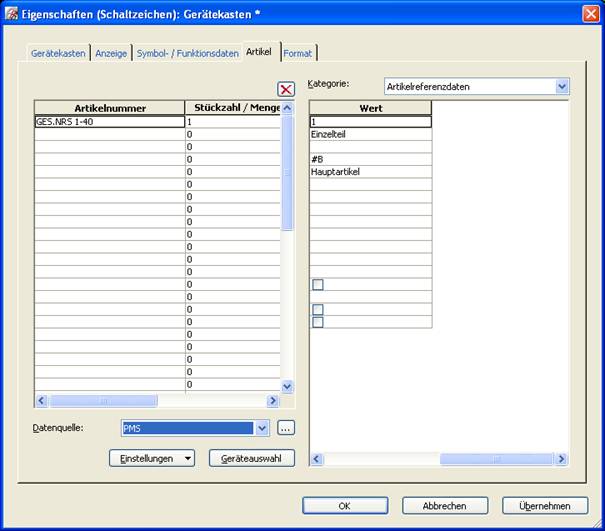Image resolution: width=605 pixels, height=531 pixels.
Task: Expand the Datenquelle PMS combo box
Action: 262,428
